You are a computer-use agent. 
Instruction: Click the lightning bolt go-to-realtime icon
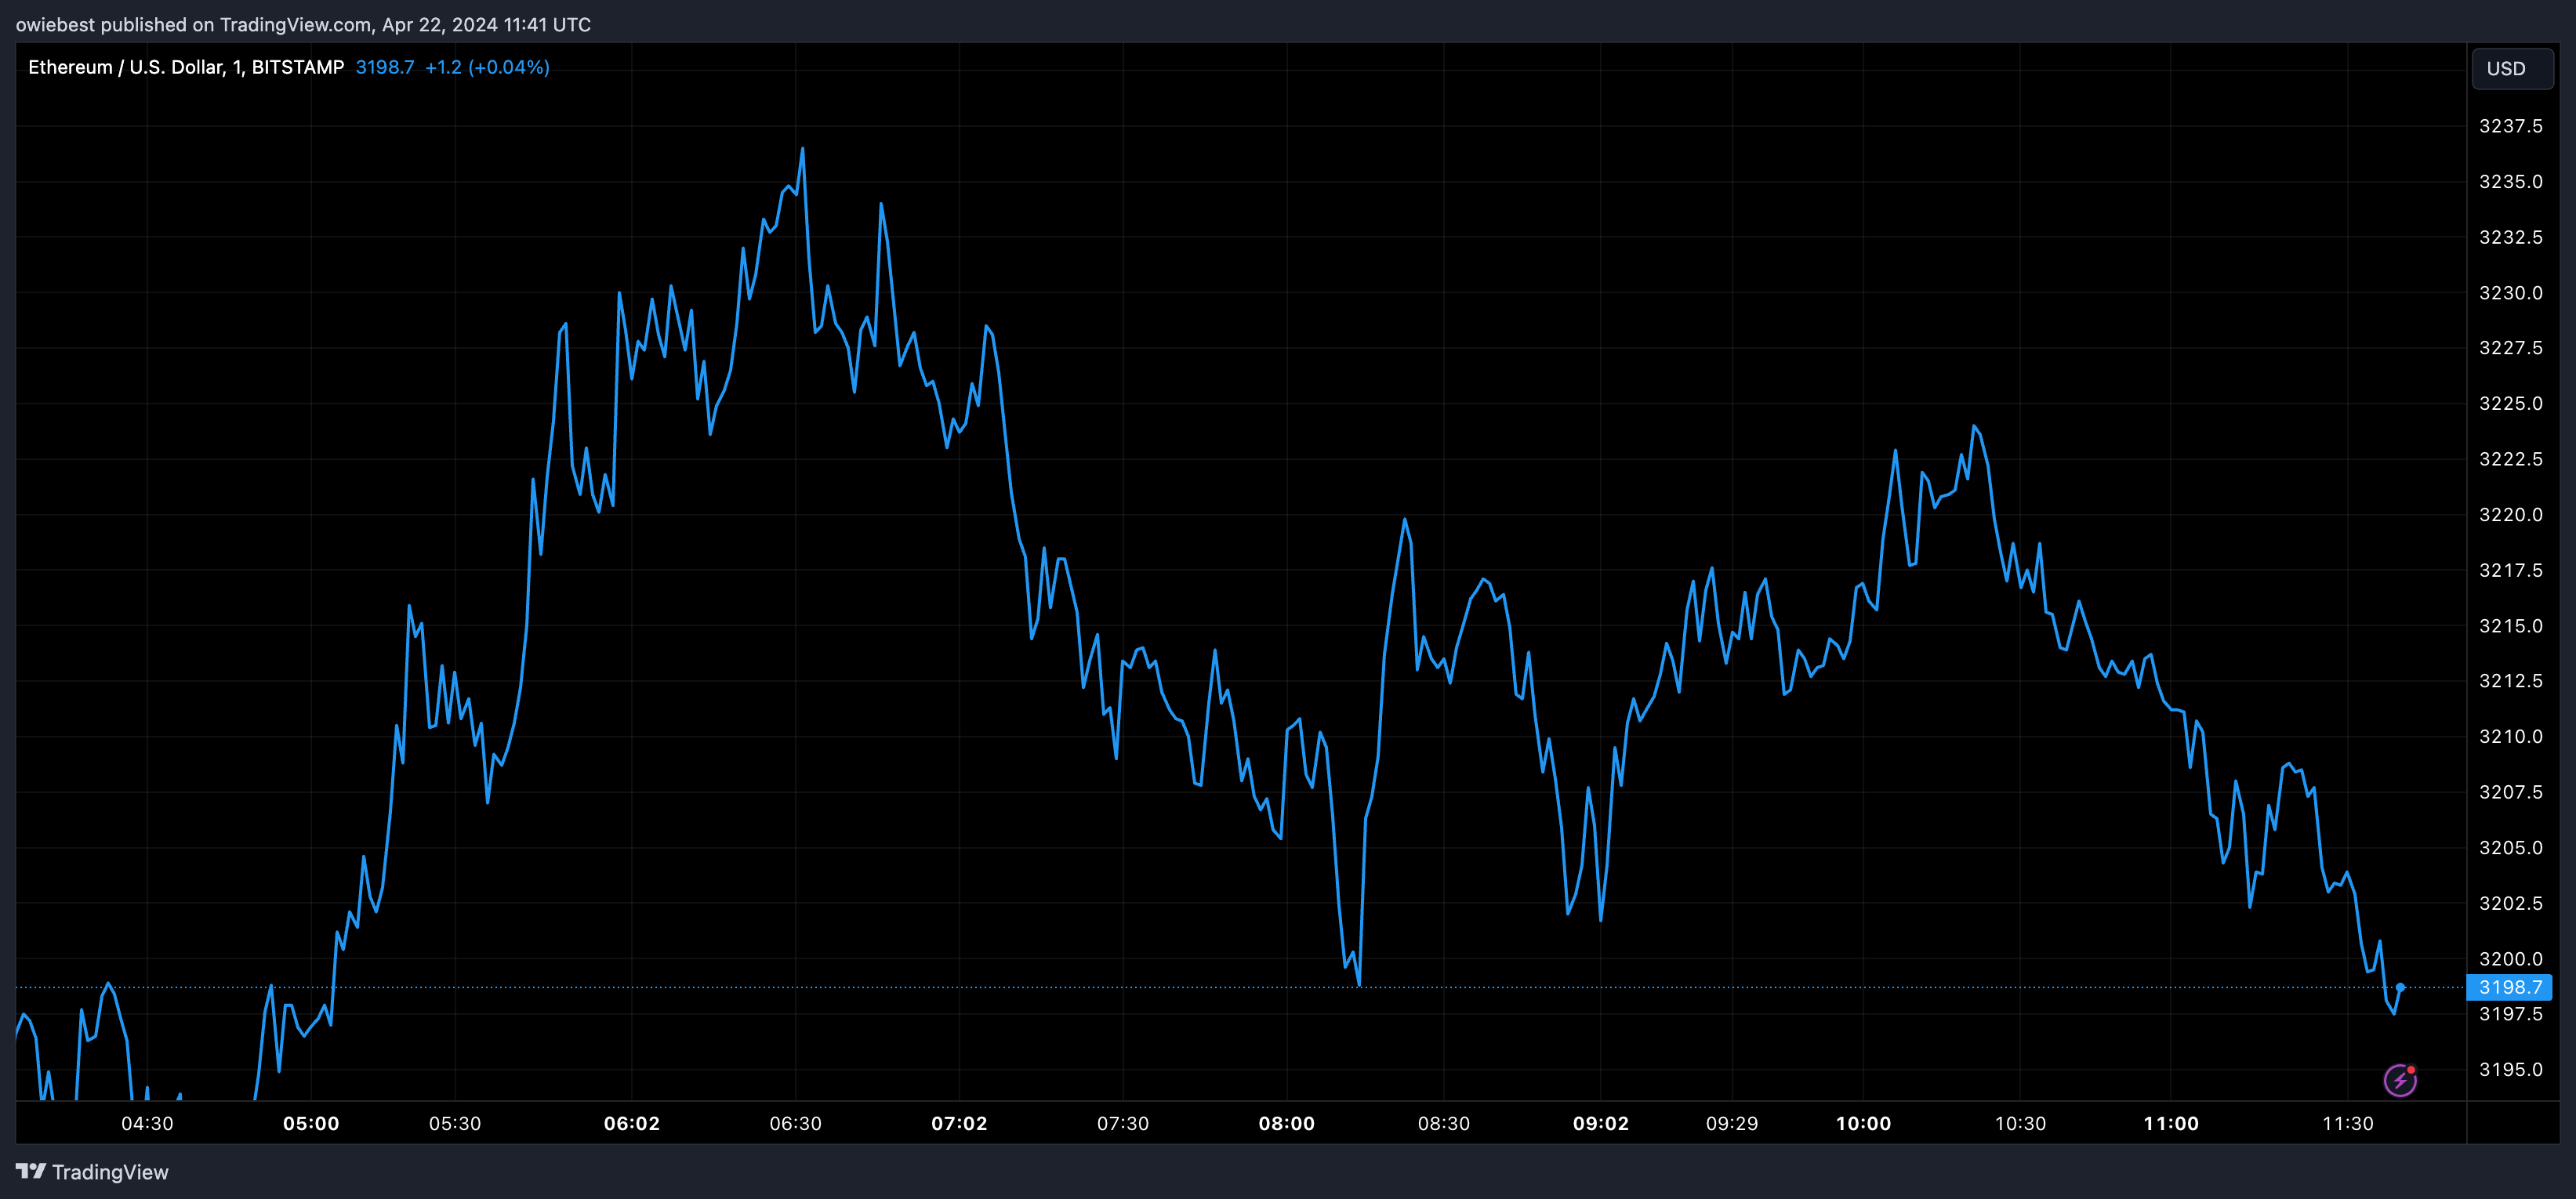(2400, 1080)
